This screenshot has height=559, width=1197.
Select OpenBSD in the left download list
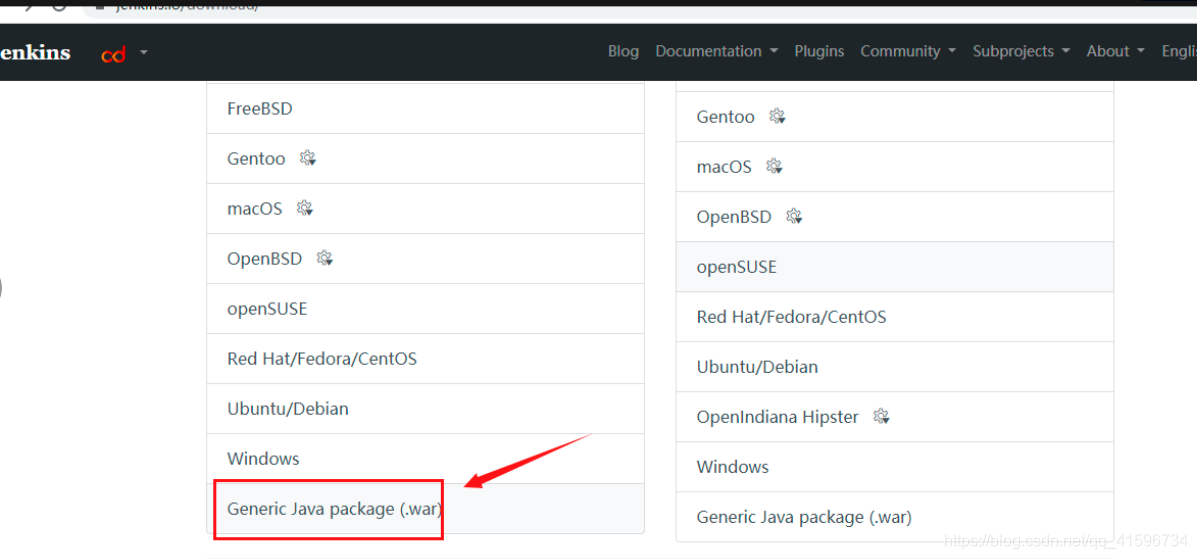(x=425, y=259)
